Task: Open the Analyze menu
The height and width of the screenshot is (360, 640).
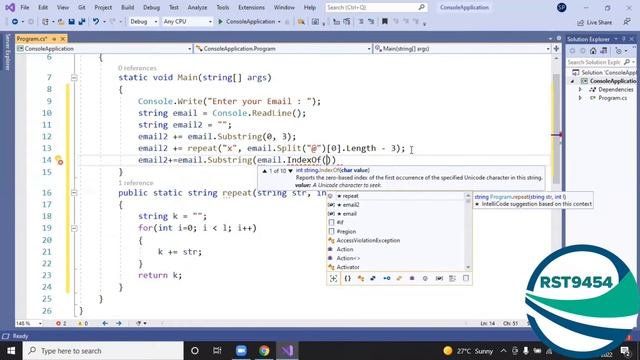Action: pos(197,7)
